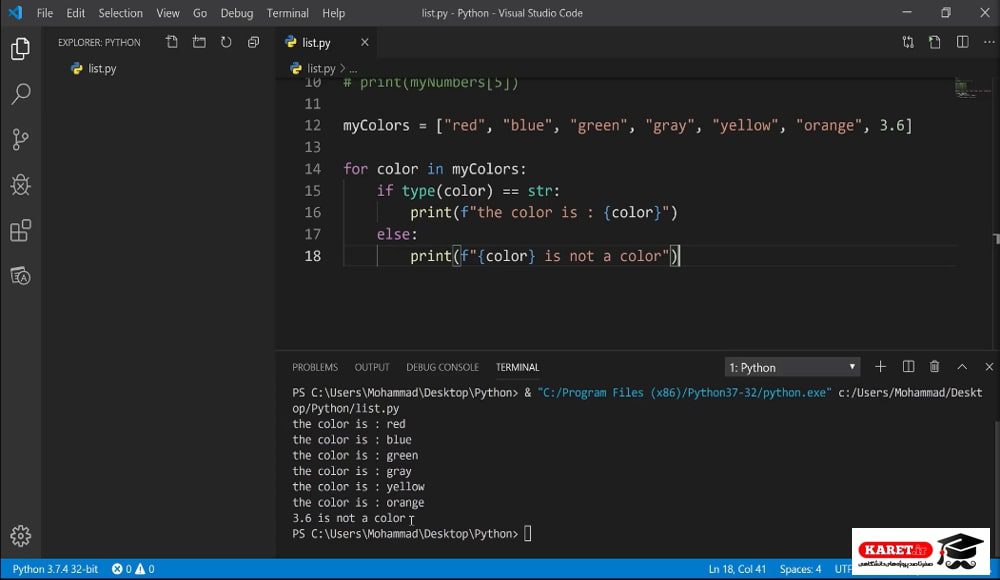This screenshot has height=580, width=1000.
Task: Create a new terminal with plus icon
Action: (x=881, y=367)
